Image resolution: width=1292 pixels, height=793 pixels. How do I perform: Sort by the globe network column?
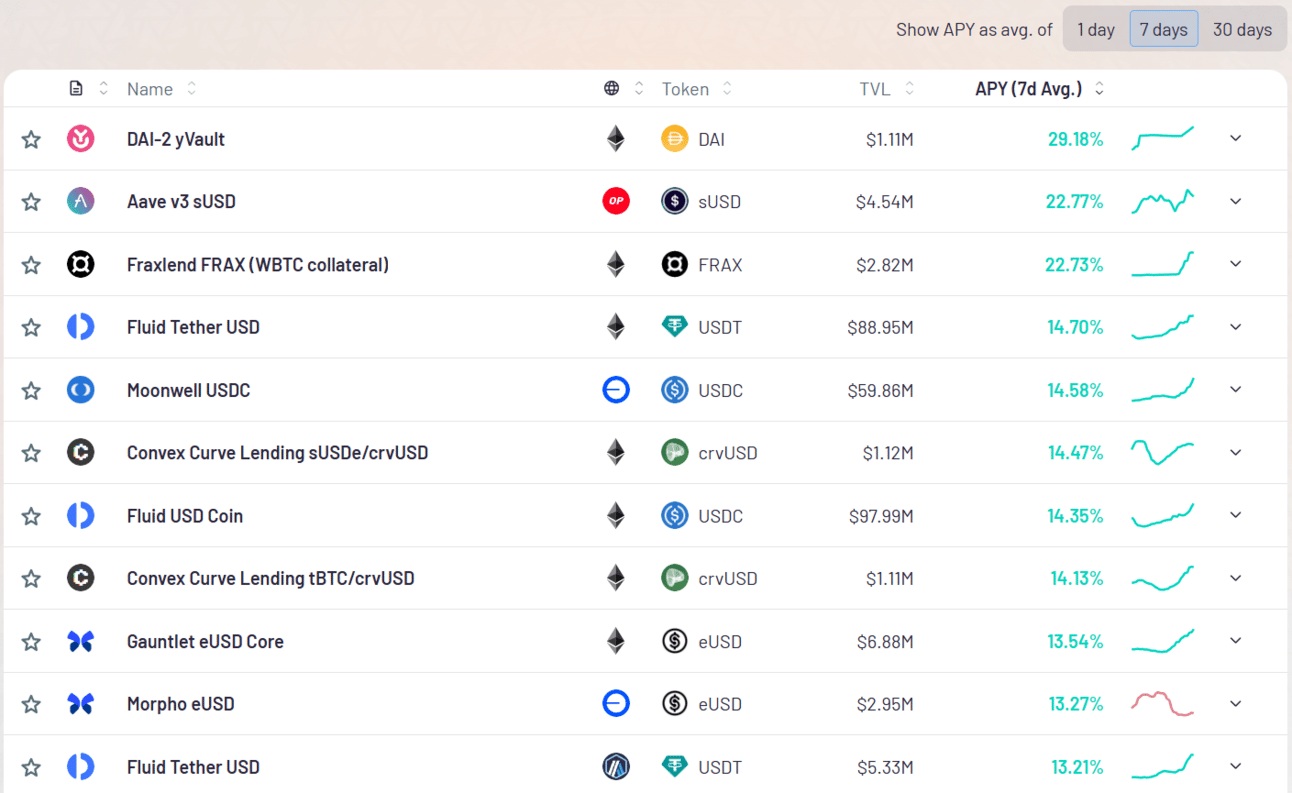(624, 89)
